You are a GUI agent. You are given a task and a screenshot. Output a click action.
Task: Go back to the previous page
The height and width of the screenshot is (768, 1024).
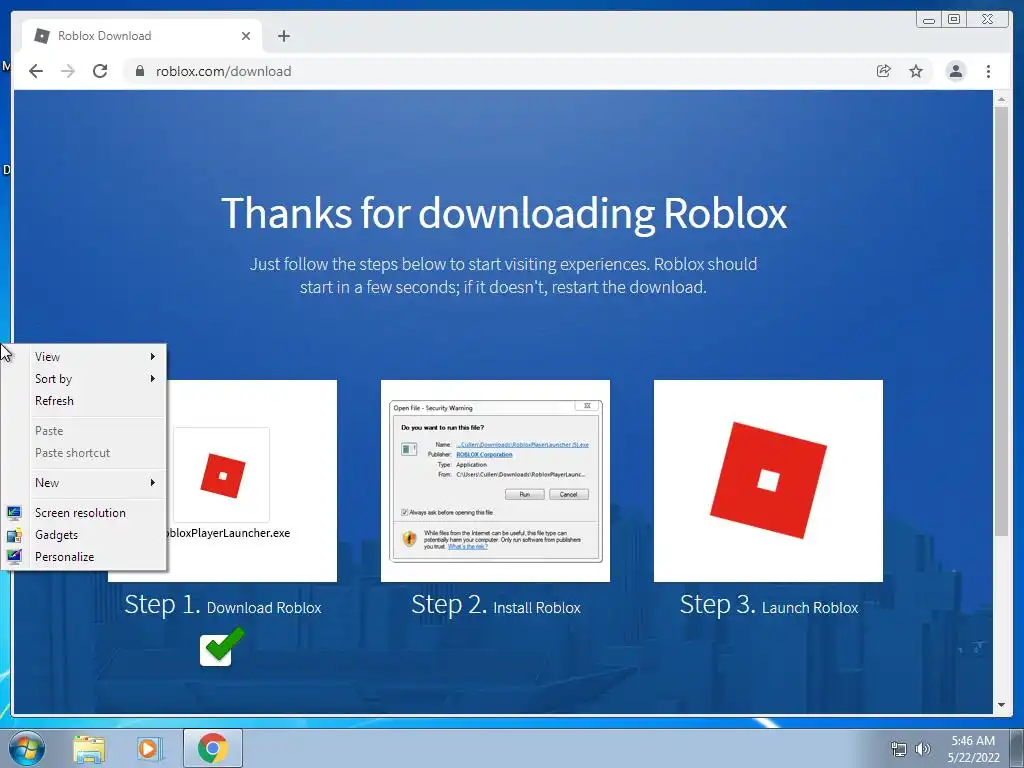(x=36, y=71)
